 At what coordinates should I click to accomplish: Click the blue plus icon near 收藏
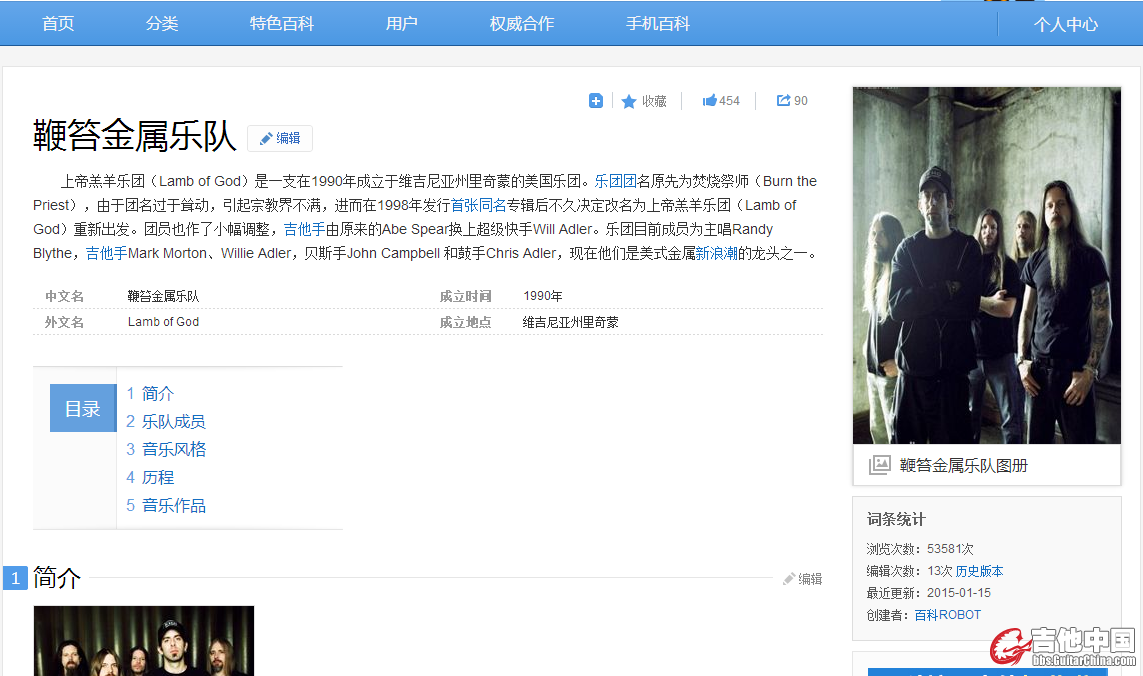click(x=596, y=100)
